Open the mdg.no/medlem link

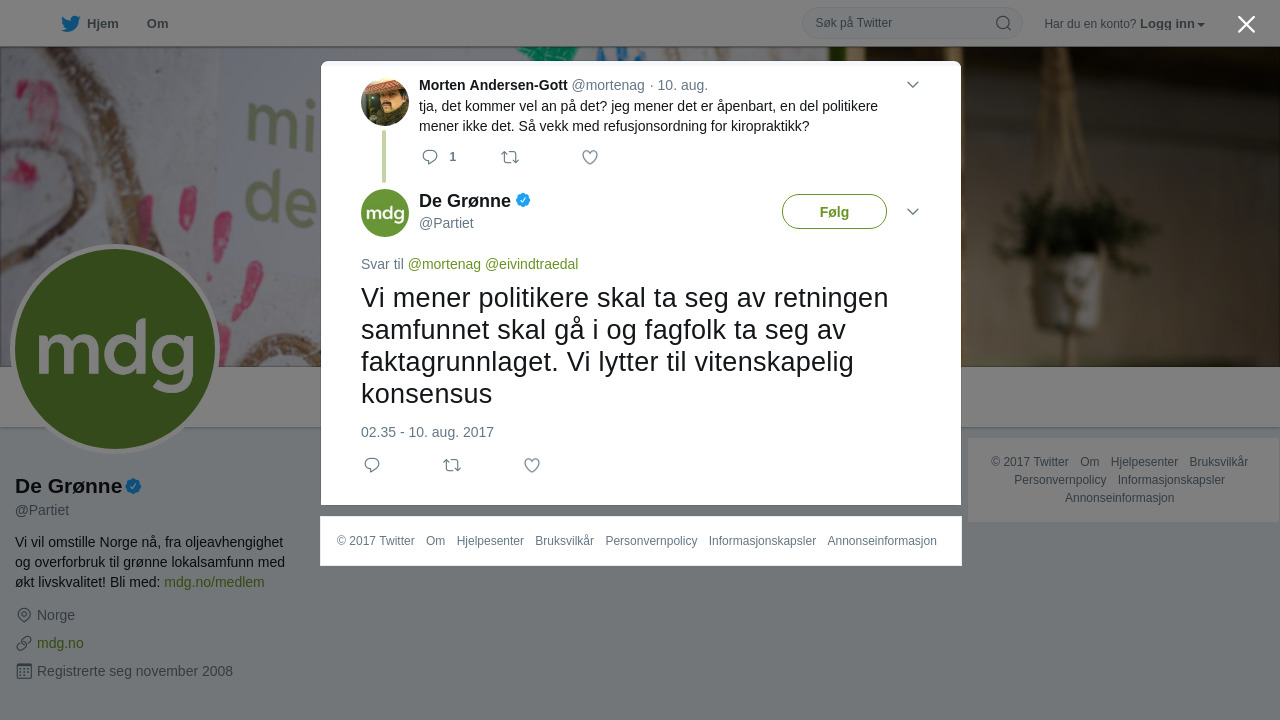[x=214, y=582]
